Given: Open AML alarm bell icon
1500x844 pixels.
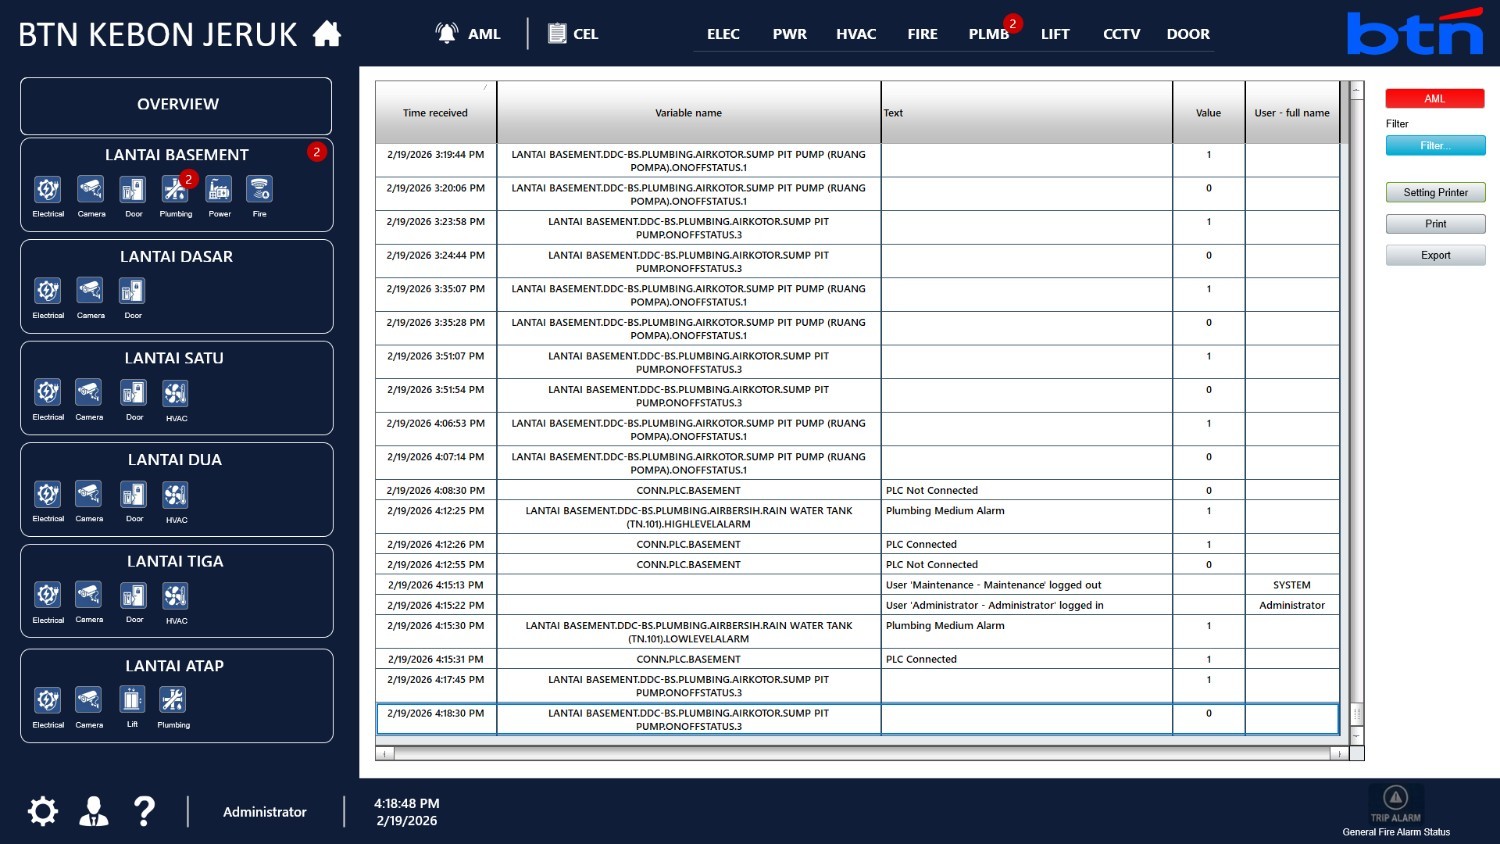Looking at the screenshot, I should point(446,33).
